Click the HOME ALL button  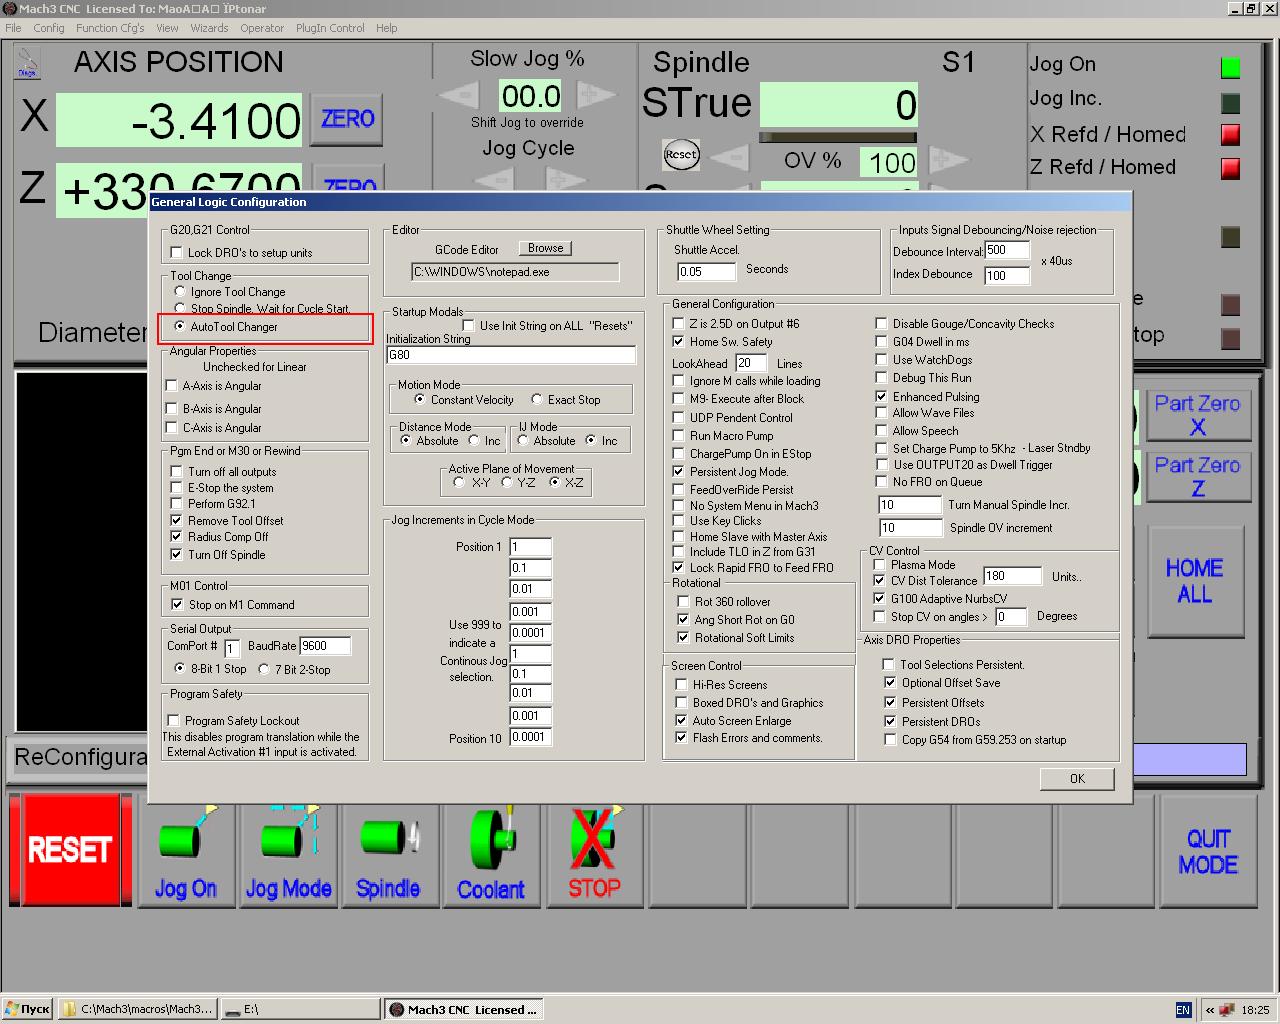[1195, 581]
